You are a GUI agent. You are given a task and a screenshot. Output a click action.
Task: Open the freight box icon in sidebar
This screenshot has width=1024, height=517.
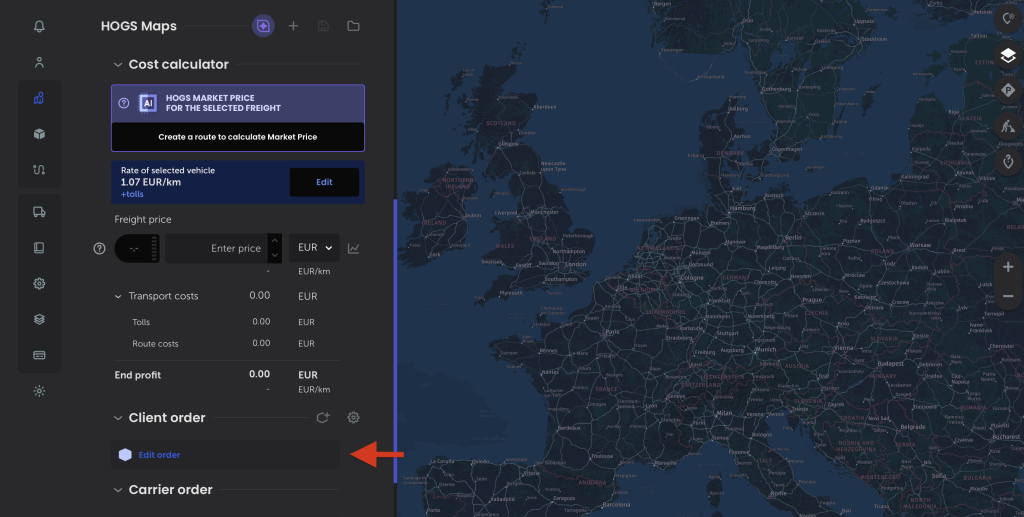39,134
